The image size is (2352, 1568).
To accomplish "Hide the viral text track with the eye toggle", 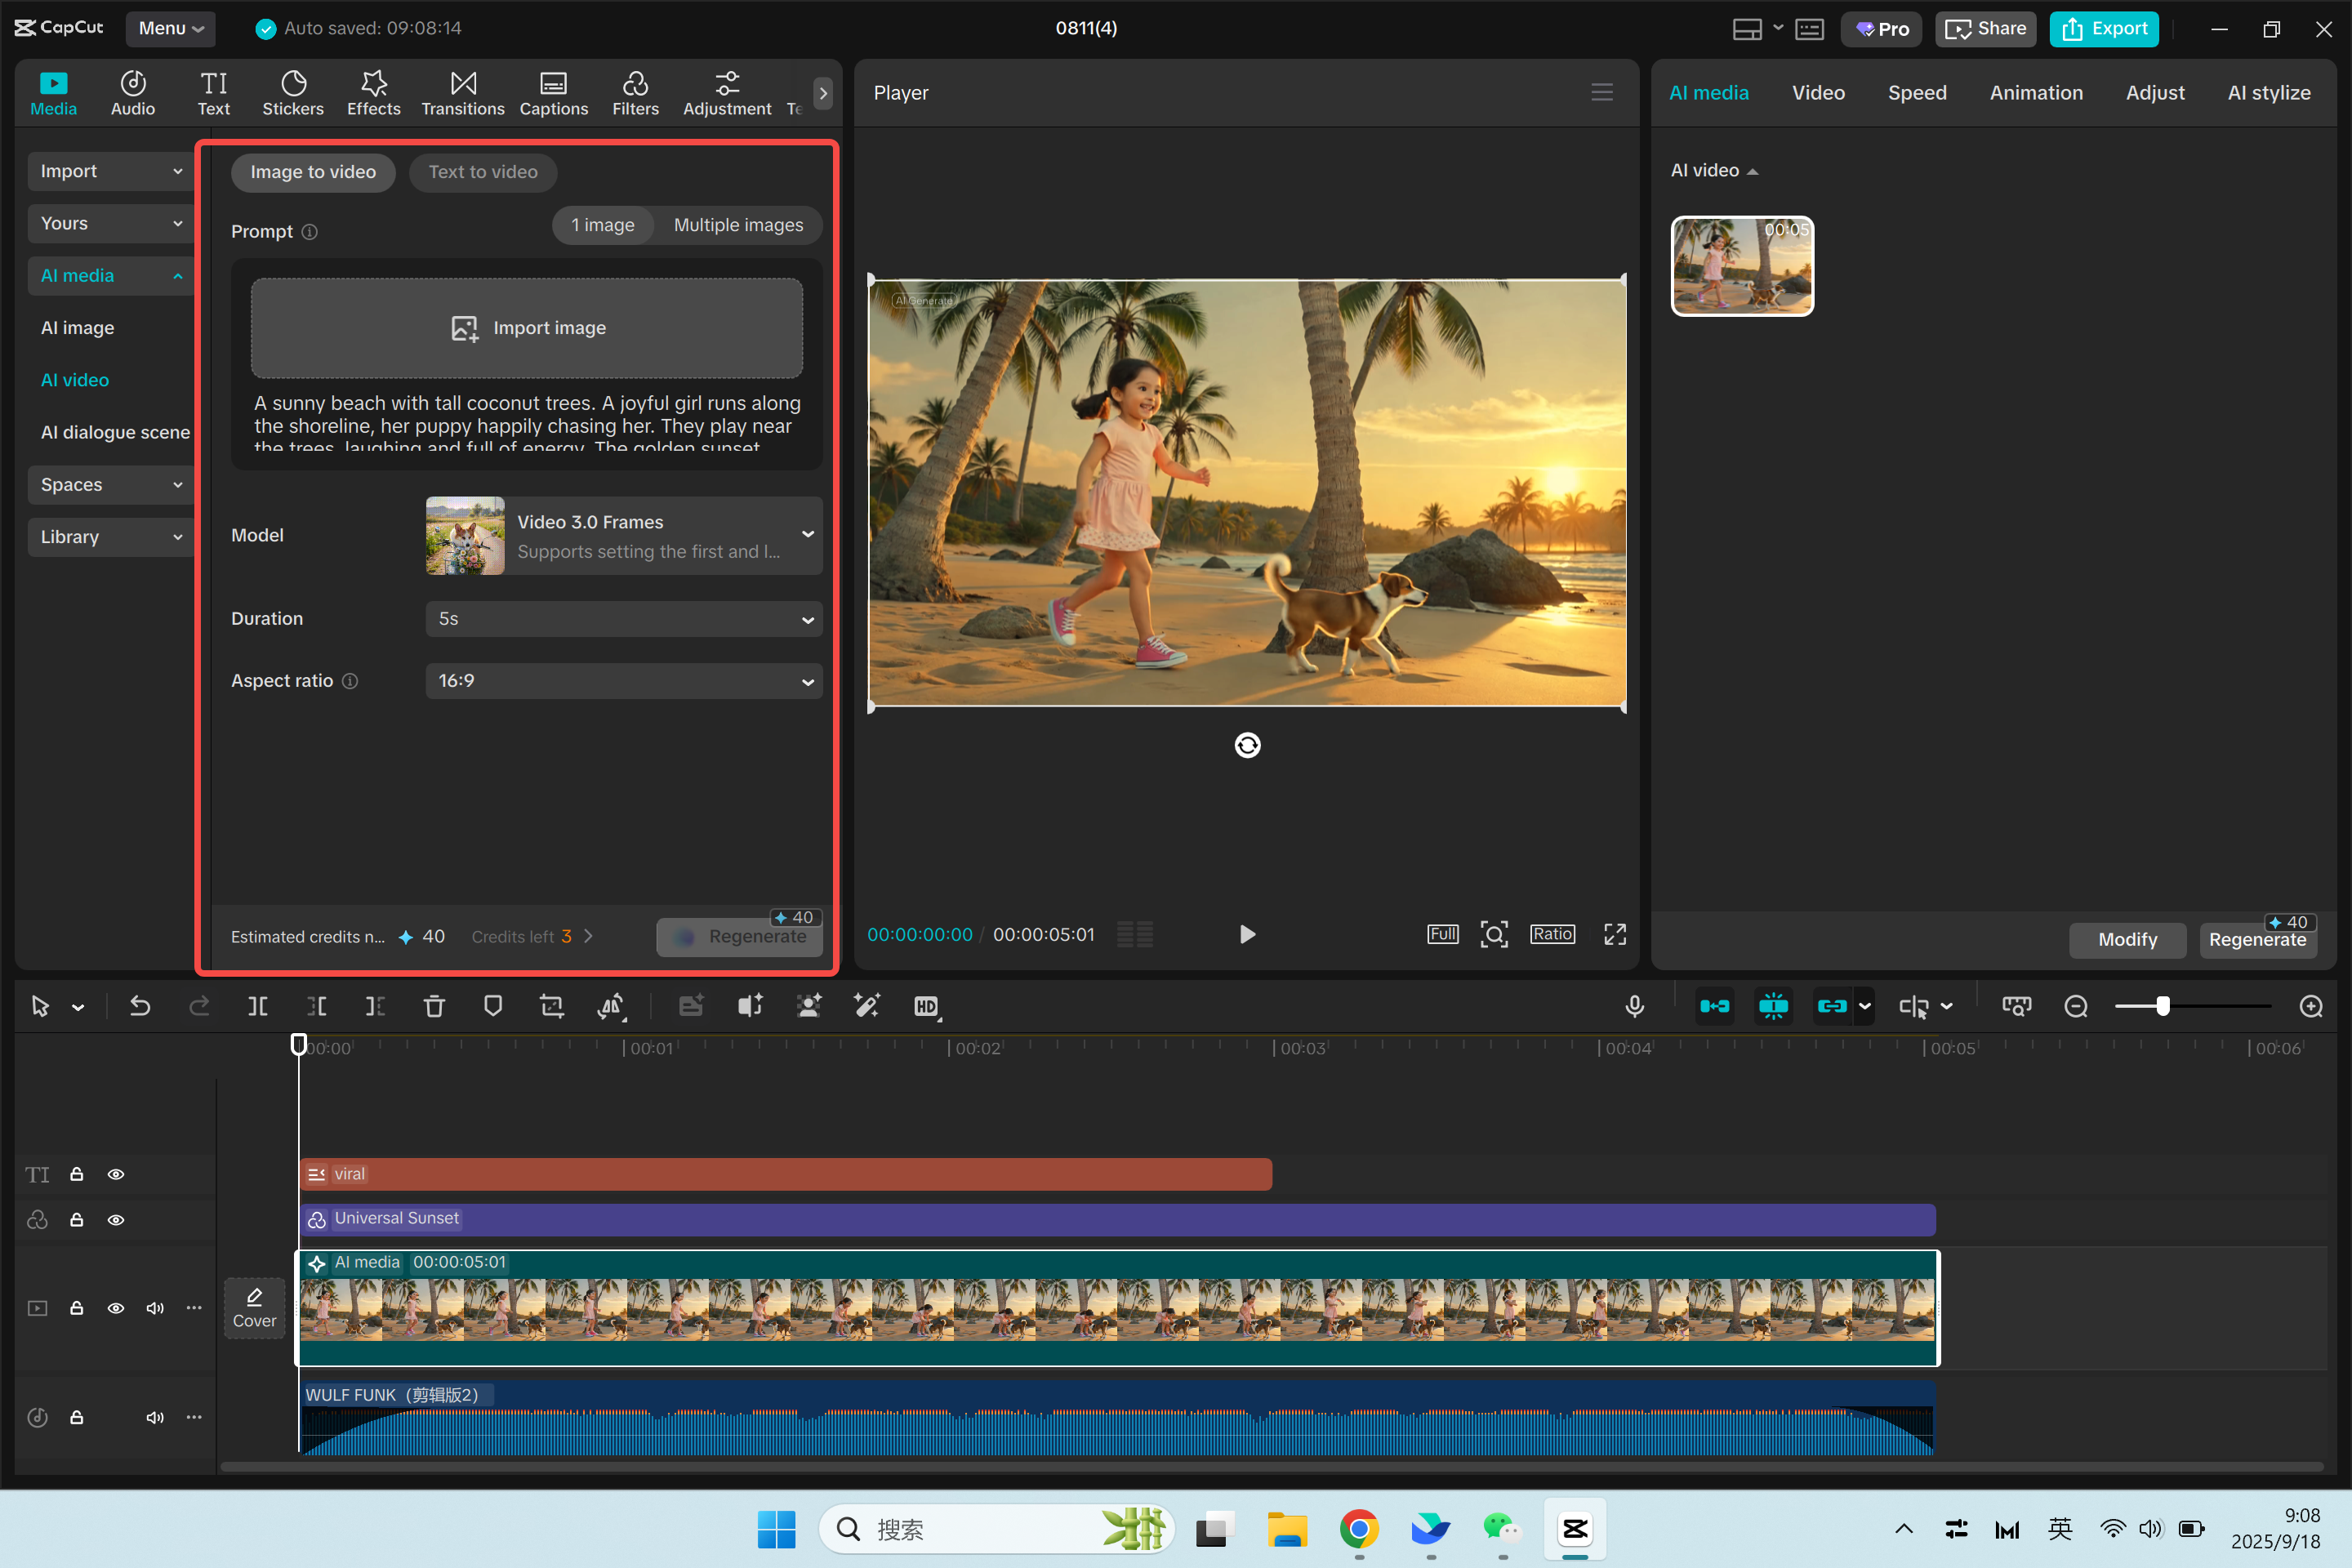I will coord(116,1174).
